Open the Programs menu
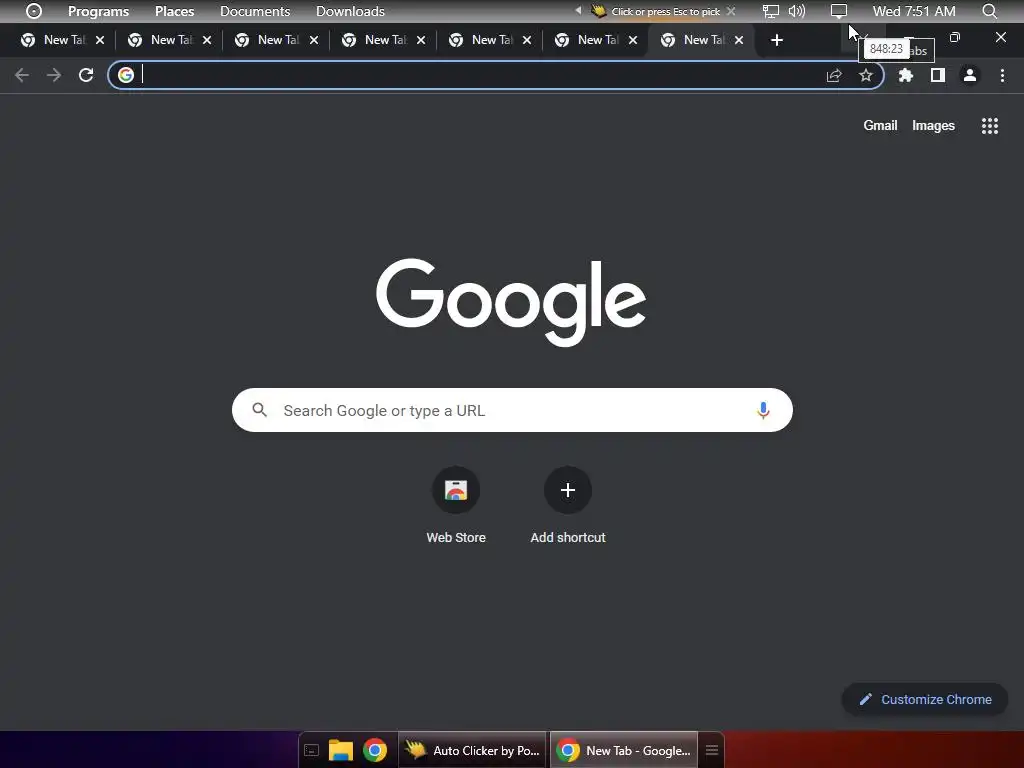Image resolution: width=1024 pixels, height=768 pixels. [x=99, y=11]
